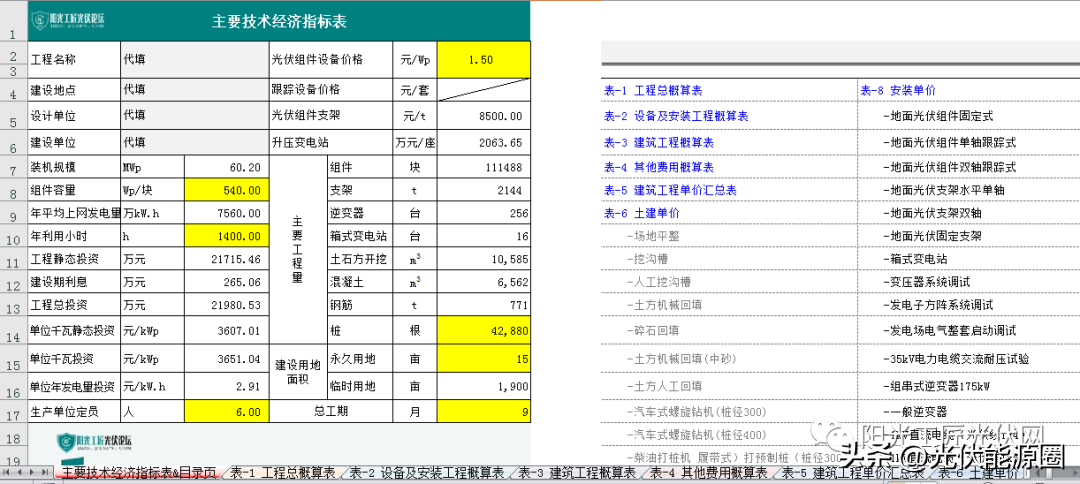Select the yellow 1.50 module price cell
Image resolution: width=1080 pixels, height=484 pixels.
484,60
